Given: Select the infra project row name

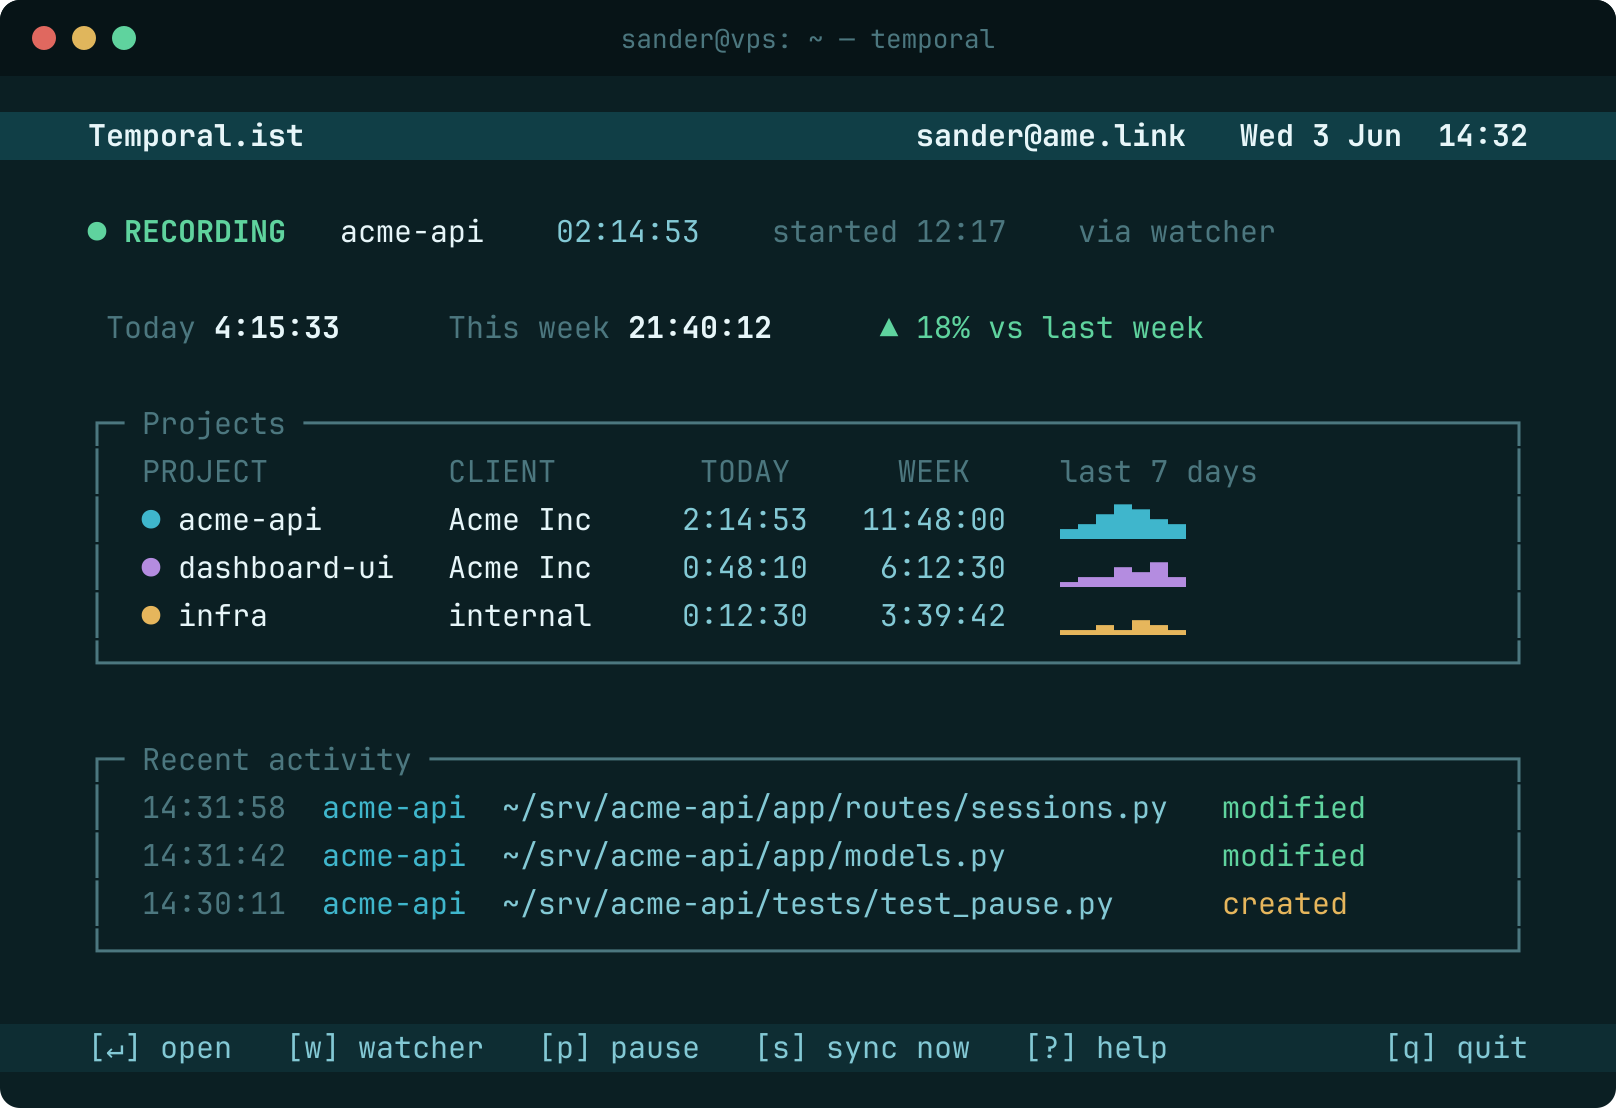Looking at the screenshot, I should (223, 616).
